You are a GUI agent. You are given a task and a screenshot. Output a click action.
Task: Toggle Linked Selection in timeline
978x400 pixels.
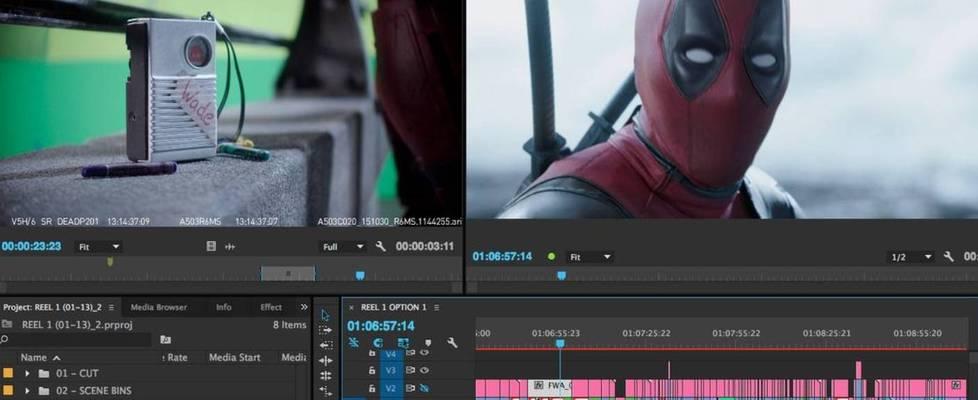403,343
